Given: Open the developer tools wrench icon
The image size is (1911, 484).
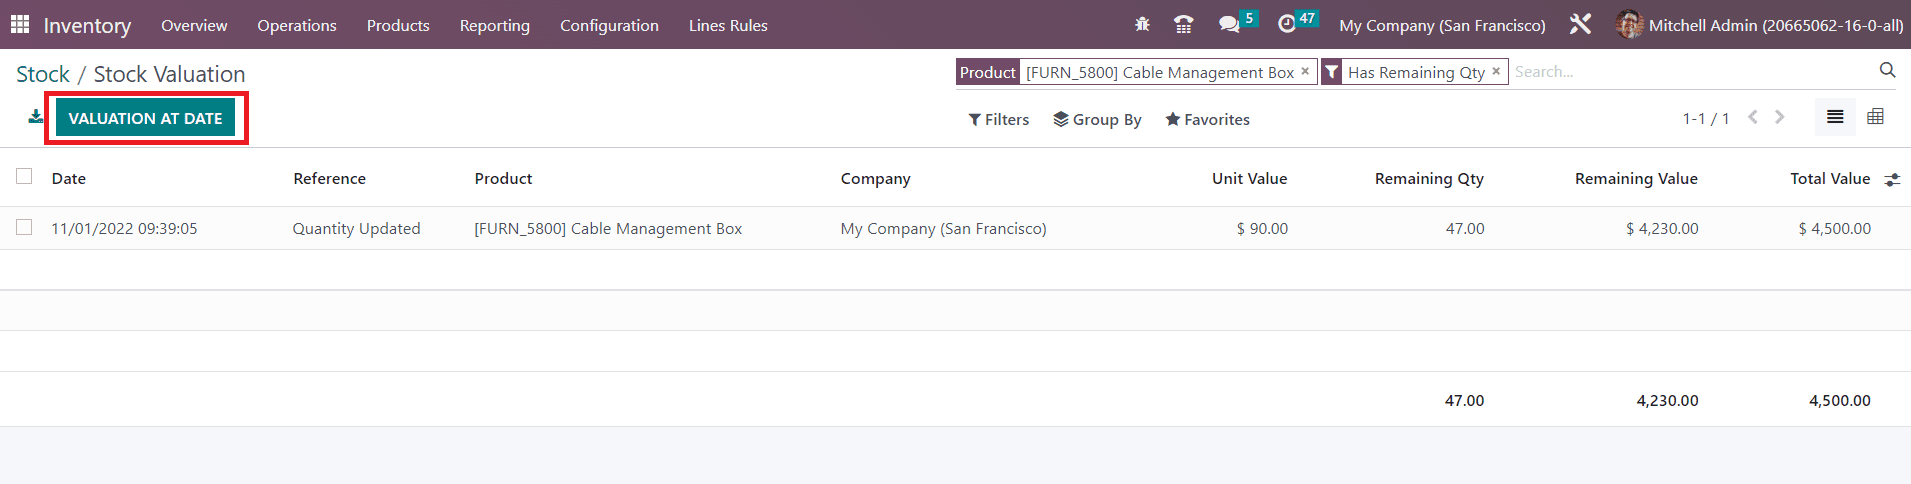Looking at the screenshot, I should (x=1580, y=25).
